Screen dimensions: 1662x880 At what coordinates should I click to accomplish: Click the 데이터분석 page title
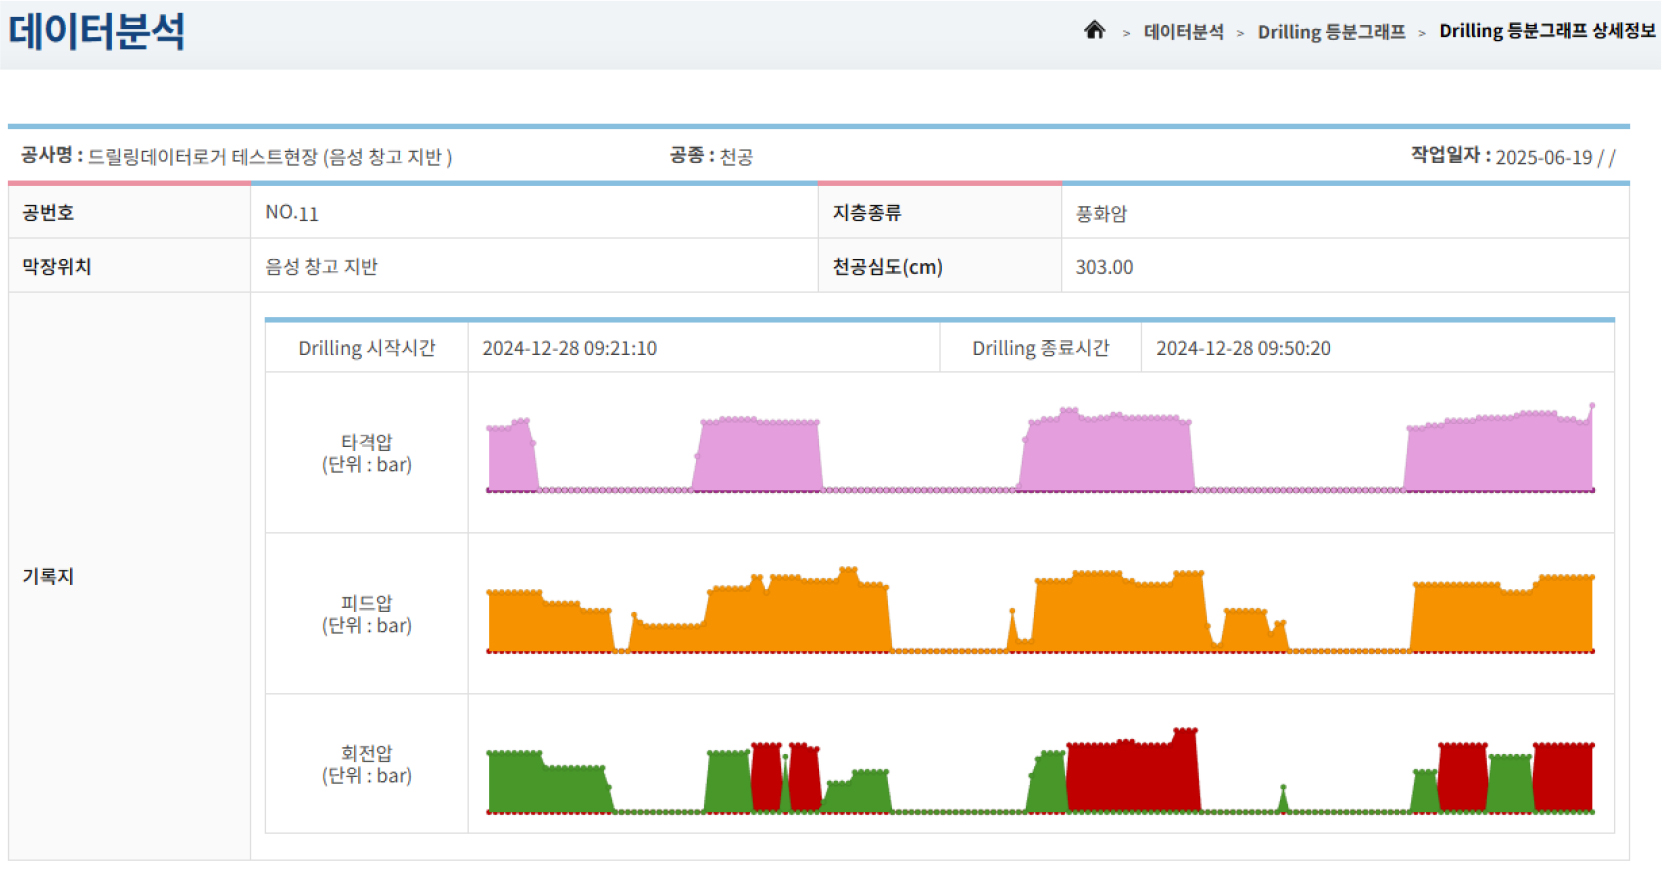(96, 31)
